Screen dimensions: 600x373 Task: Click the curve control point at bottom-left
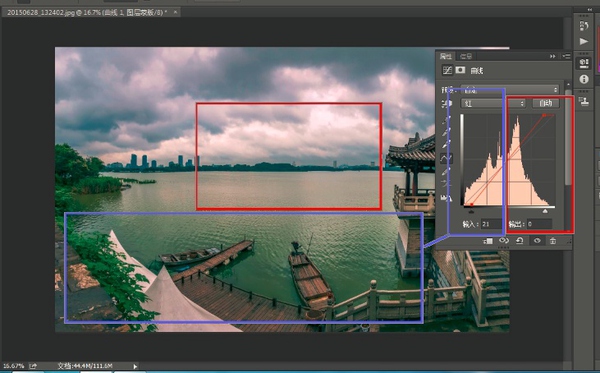(471, 204)
